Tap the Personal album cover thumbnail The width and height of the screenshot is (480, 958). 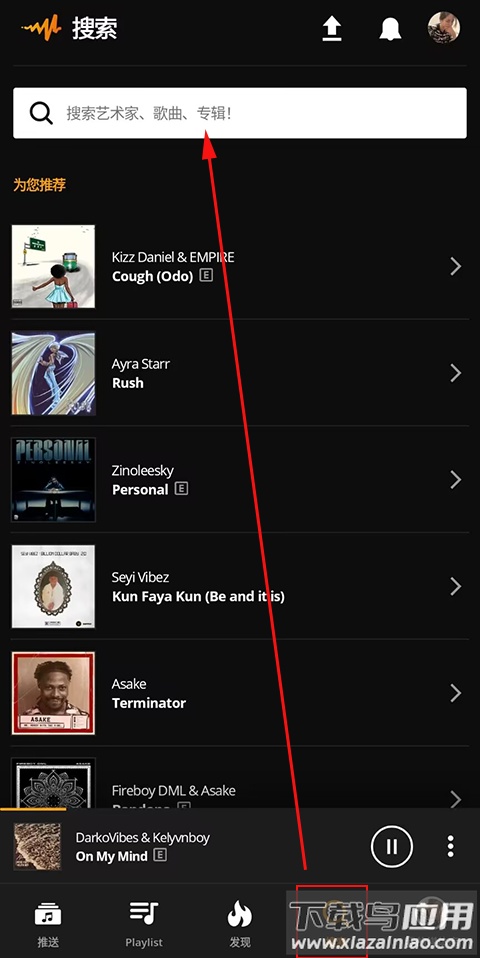[53, 480]
